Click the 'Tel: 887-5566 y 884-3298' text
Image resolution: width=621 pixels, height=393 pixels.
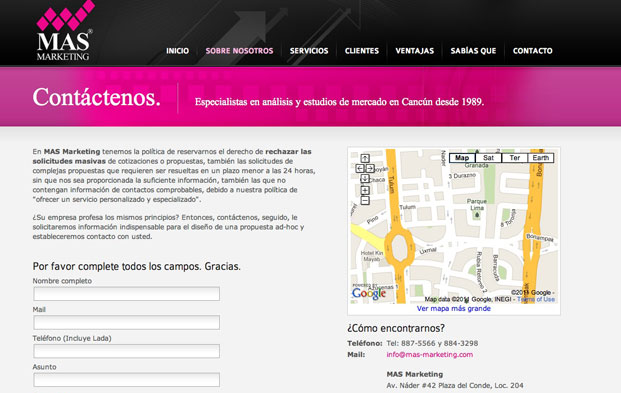point(432,343)
